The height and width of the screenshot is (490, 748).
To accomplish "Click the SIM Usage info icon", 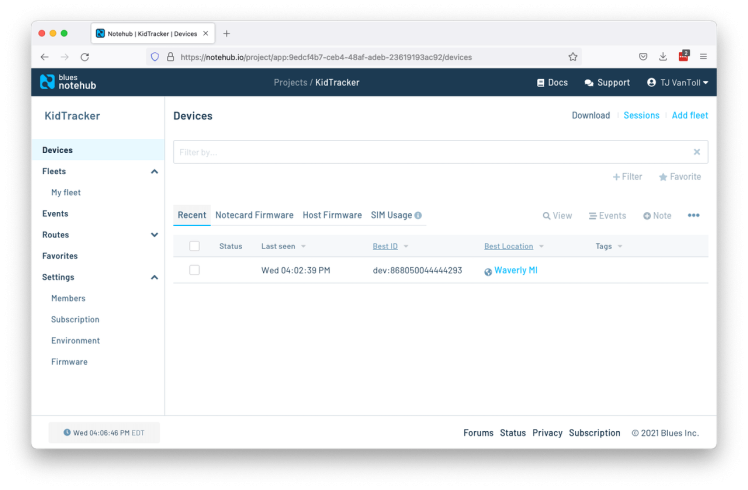I will (418, 215).
